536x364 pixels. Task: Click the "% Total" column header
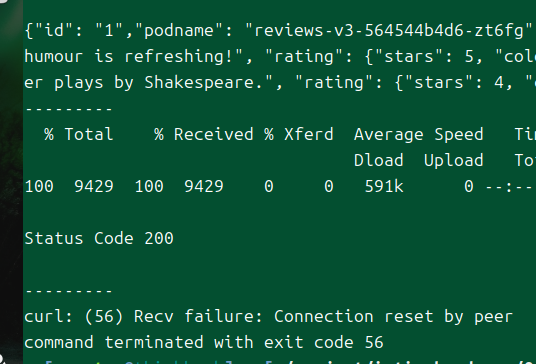[79, 134]
